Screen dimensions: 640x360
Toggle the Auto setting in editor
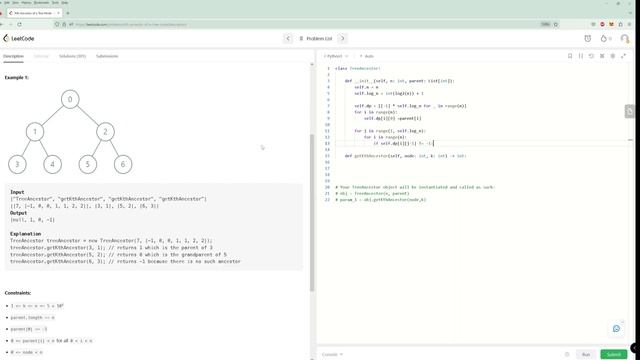(x=367, y=56)
